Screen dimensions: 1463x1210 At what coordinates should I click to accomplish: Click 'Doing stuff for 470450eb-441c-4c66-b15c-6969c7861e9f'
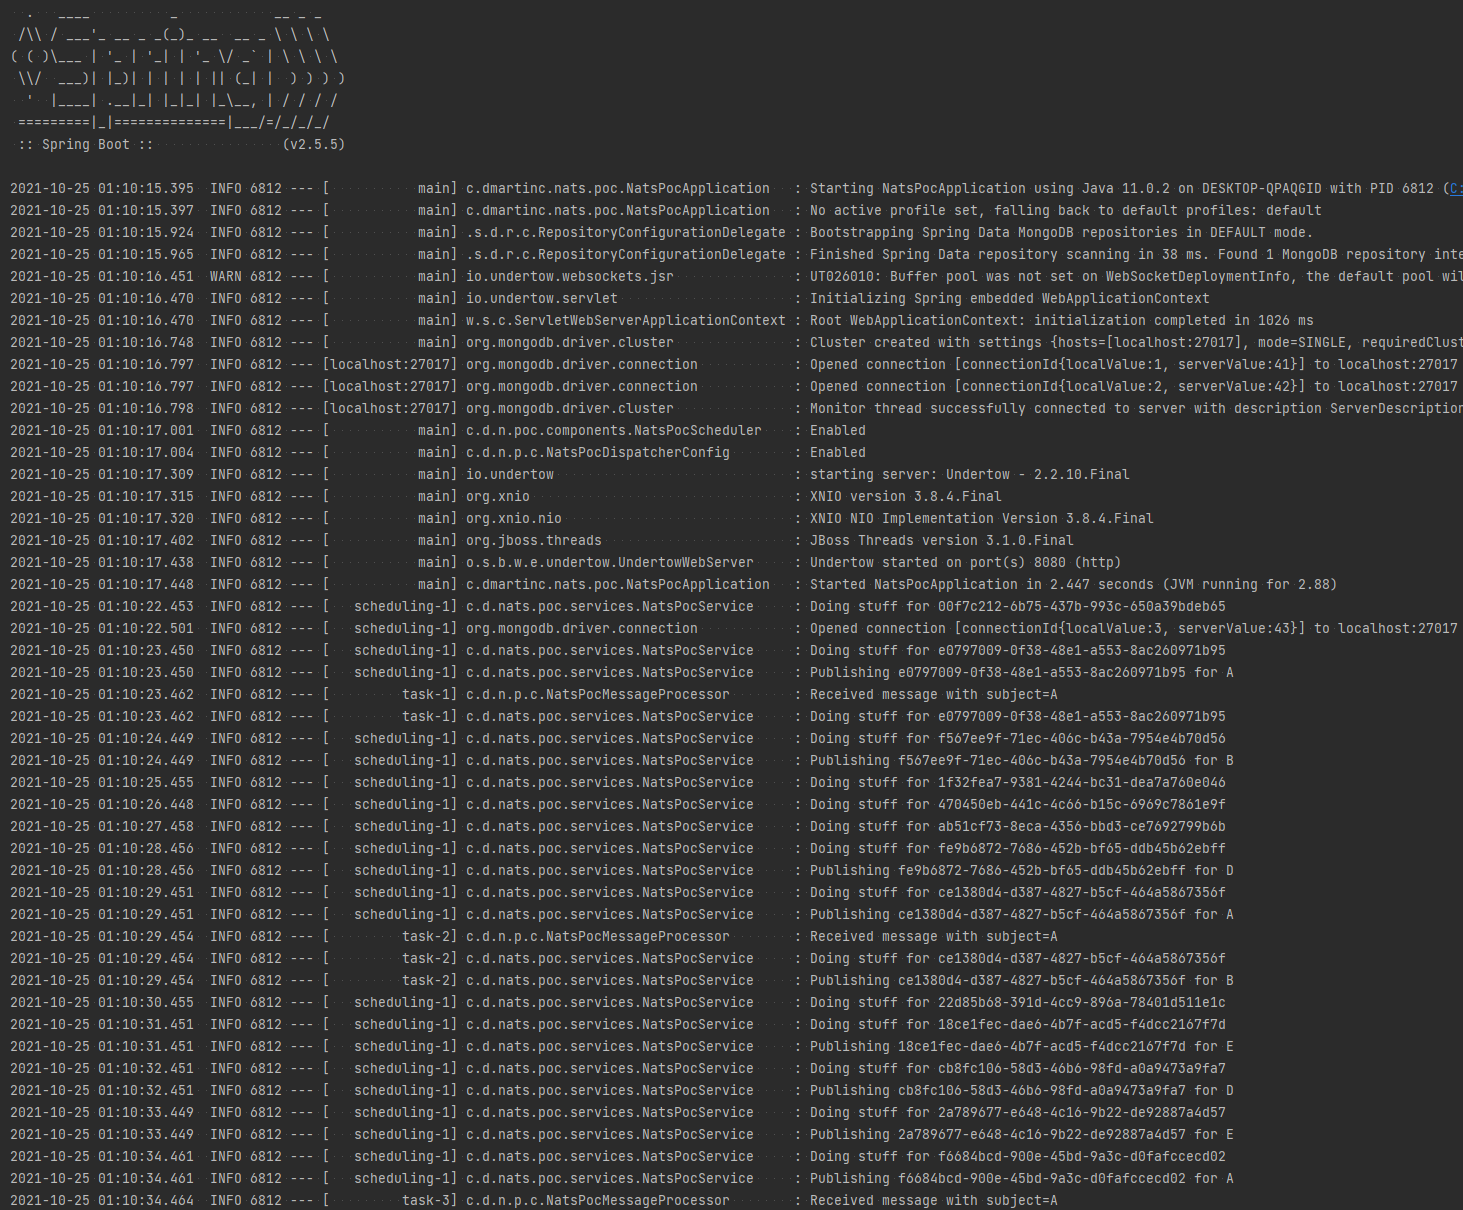click(x=1018, y=805)
